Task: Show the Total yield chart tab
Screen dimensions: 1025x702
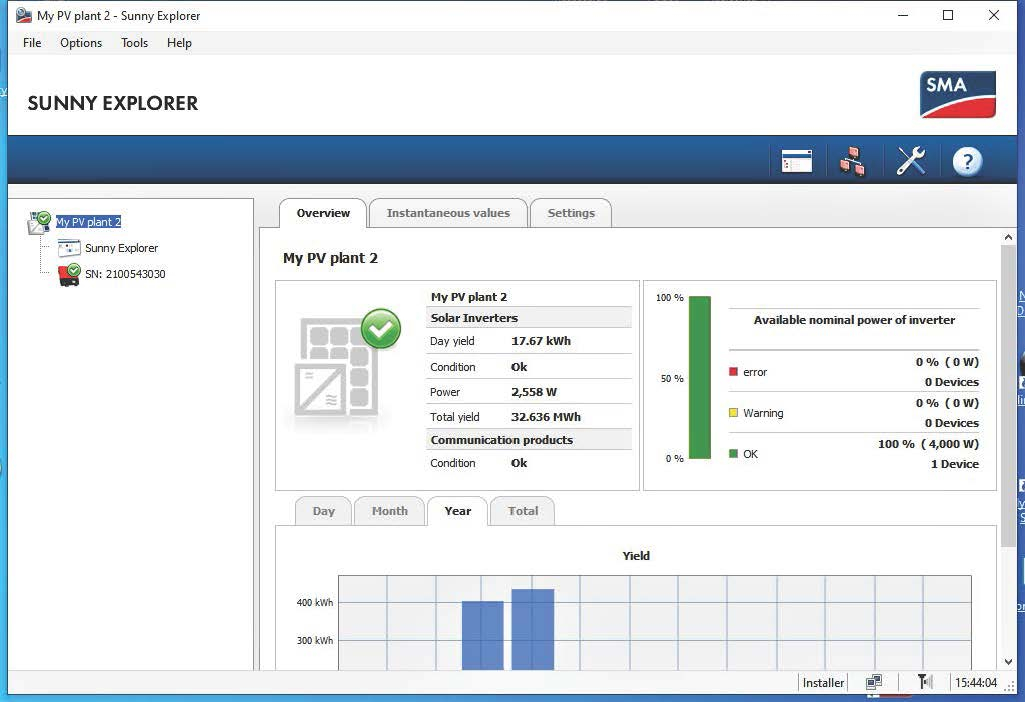Action: click(523, 511)
